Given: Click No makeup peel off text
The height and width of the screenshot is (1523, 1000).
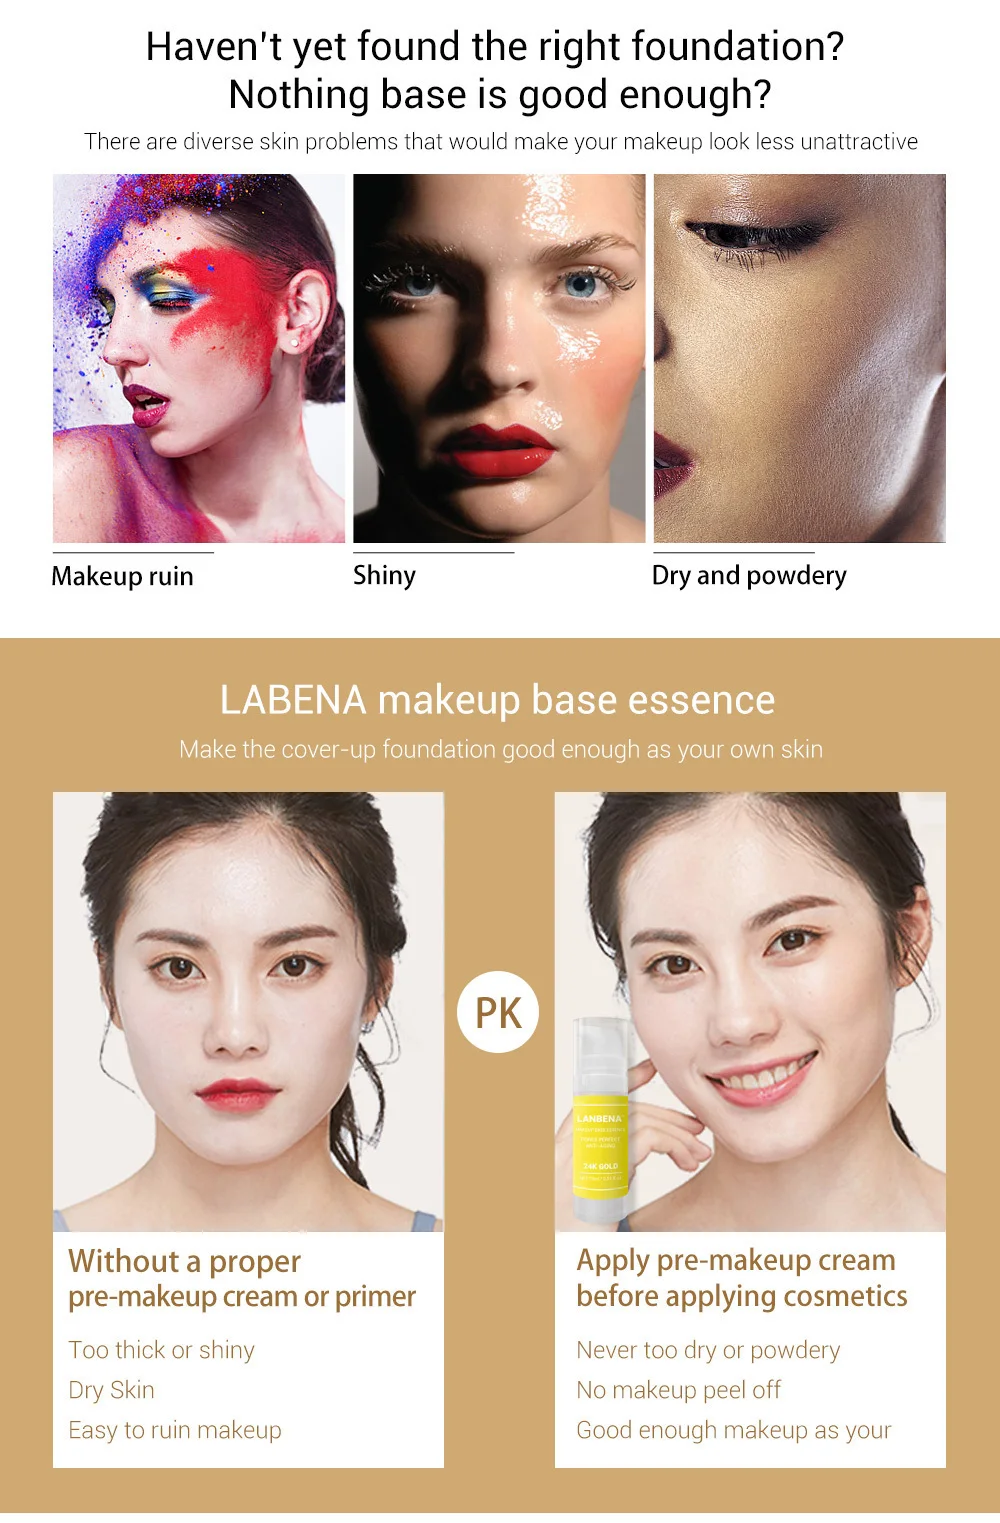Looking at the screenshot, I should [678, 1390].
